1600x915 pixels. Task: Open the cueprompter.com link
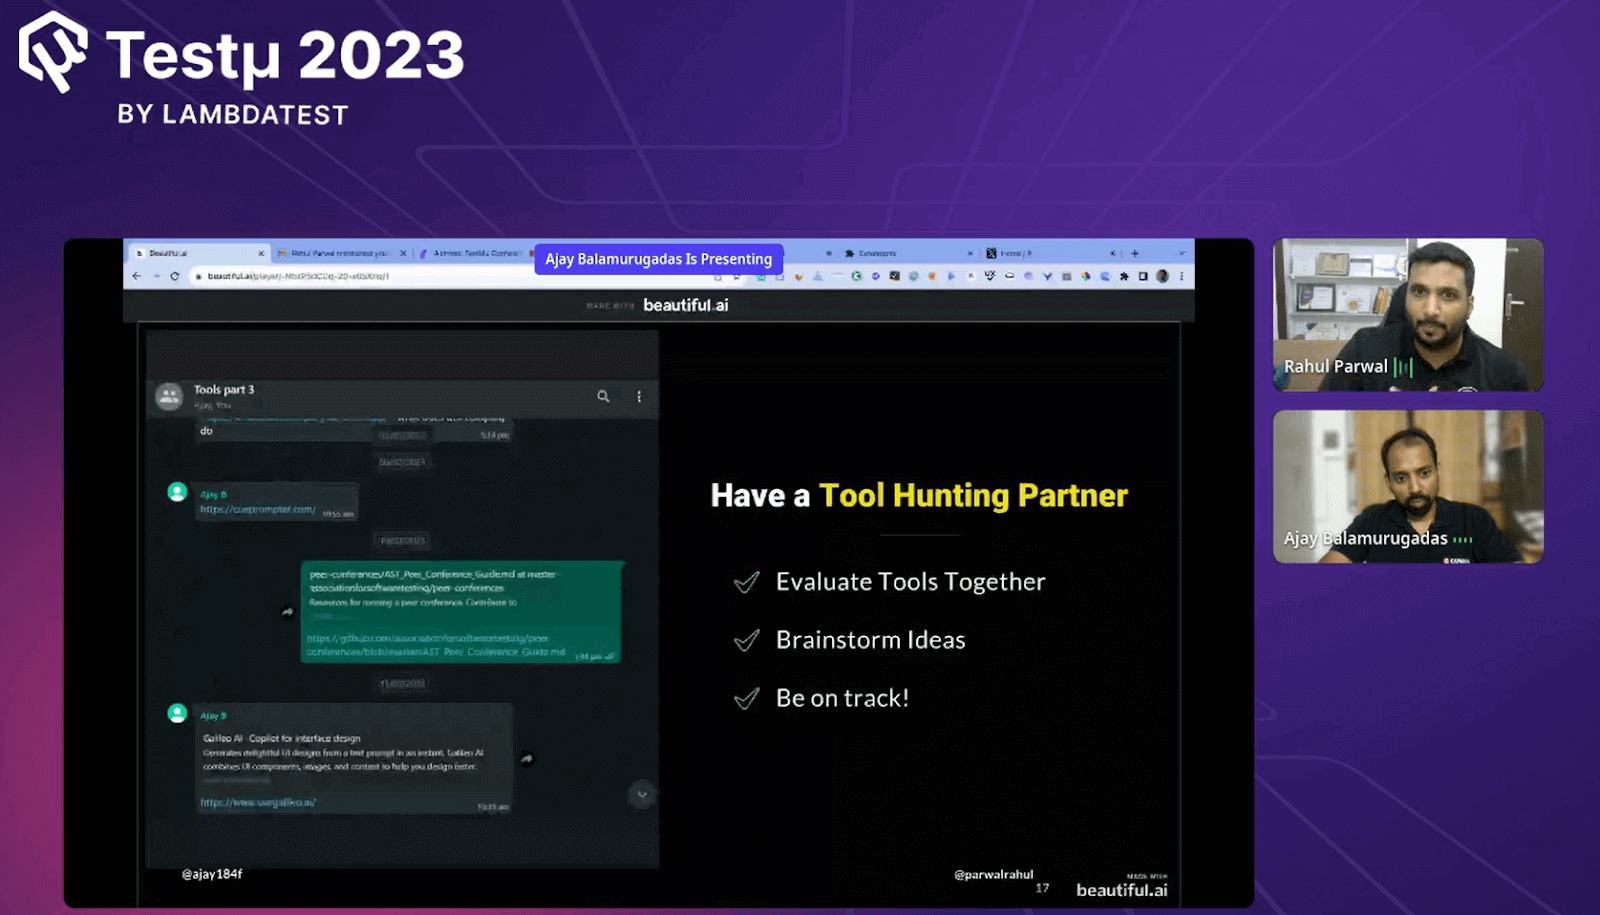(257, 509)
